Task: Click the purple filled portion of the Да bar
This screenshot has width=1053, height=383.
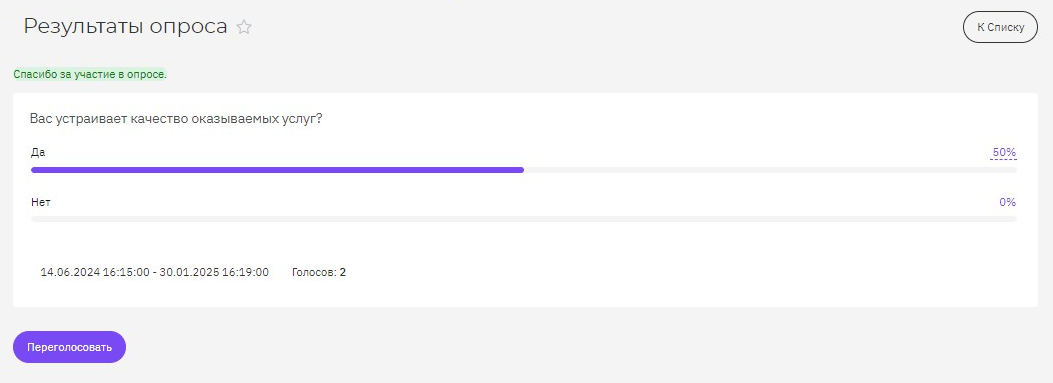Action: tap(277, 170)
